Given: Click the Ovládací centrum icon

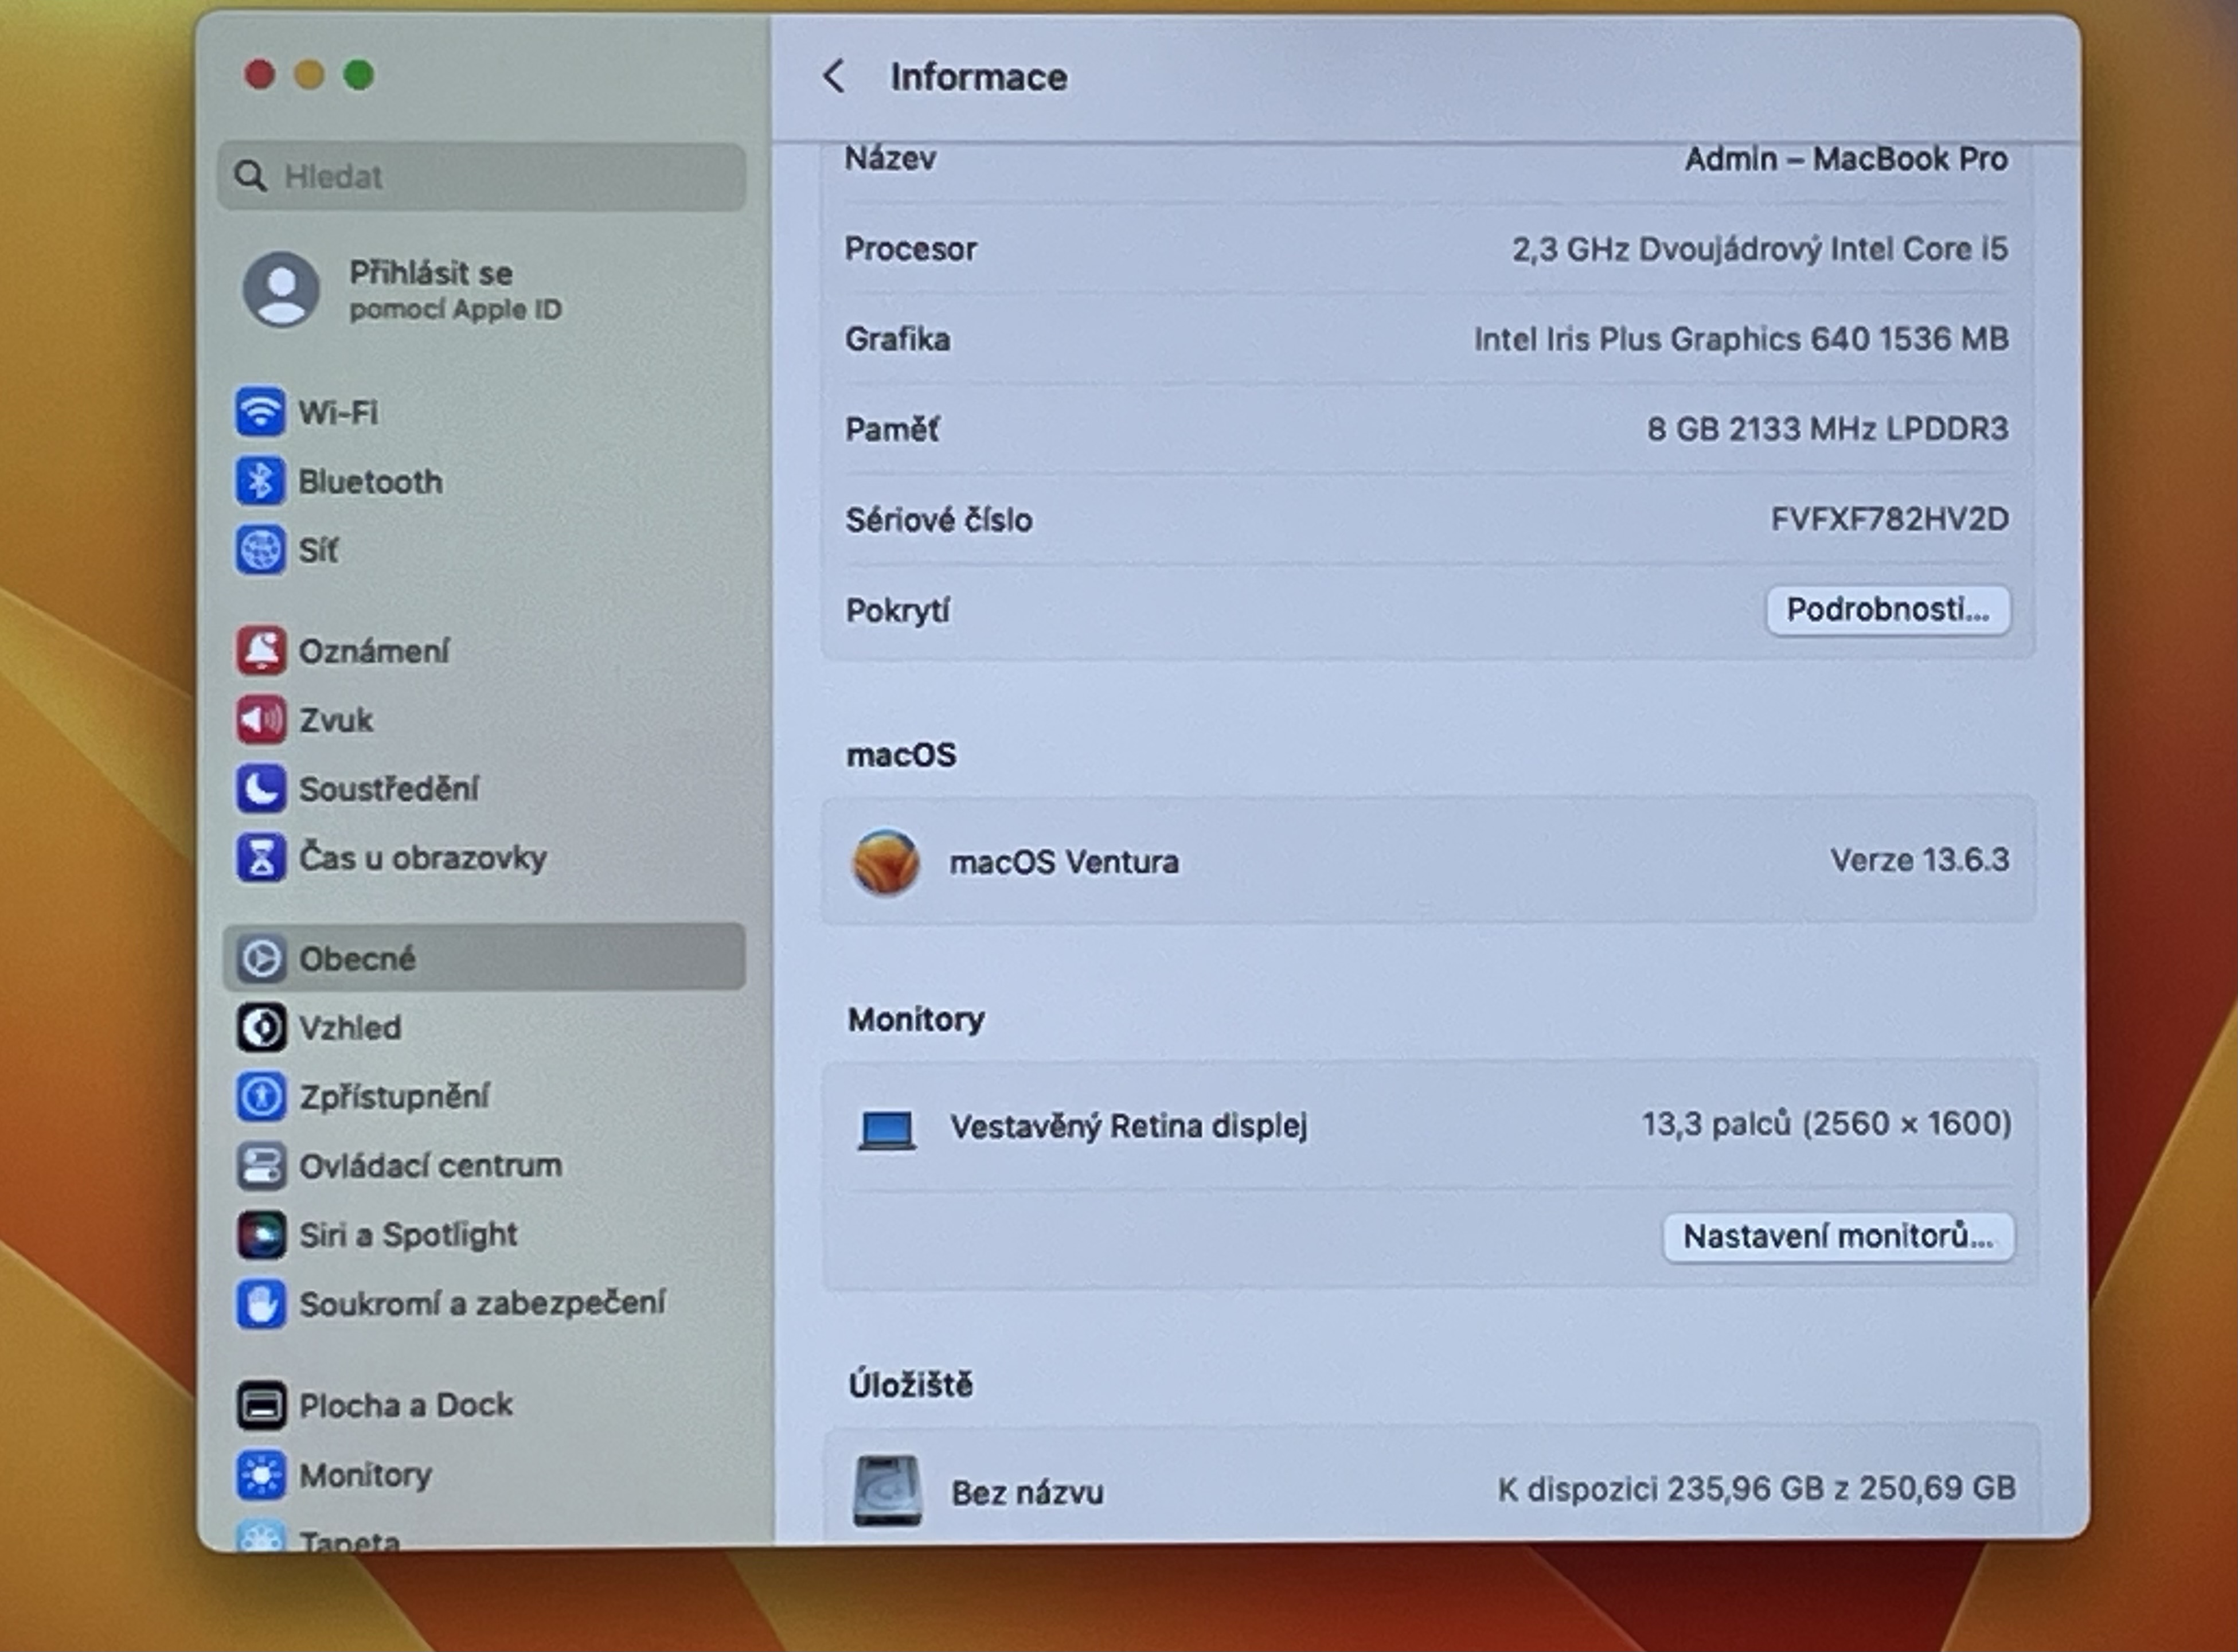Looking at the screenshot, I should click(x=261, y=1165).
